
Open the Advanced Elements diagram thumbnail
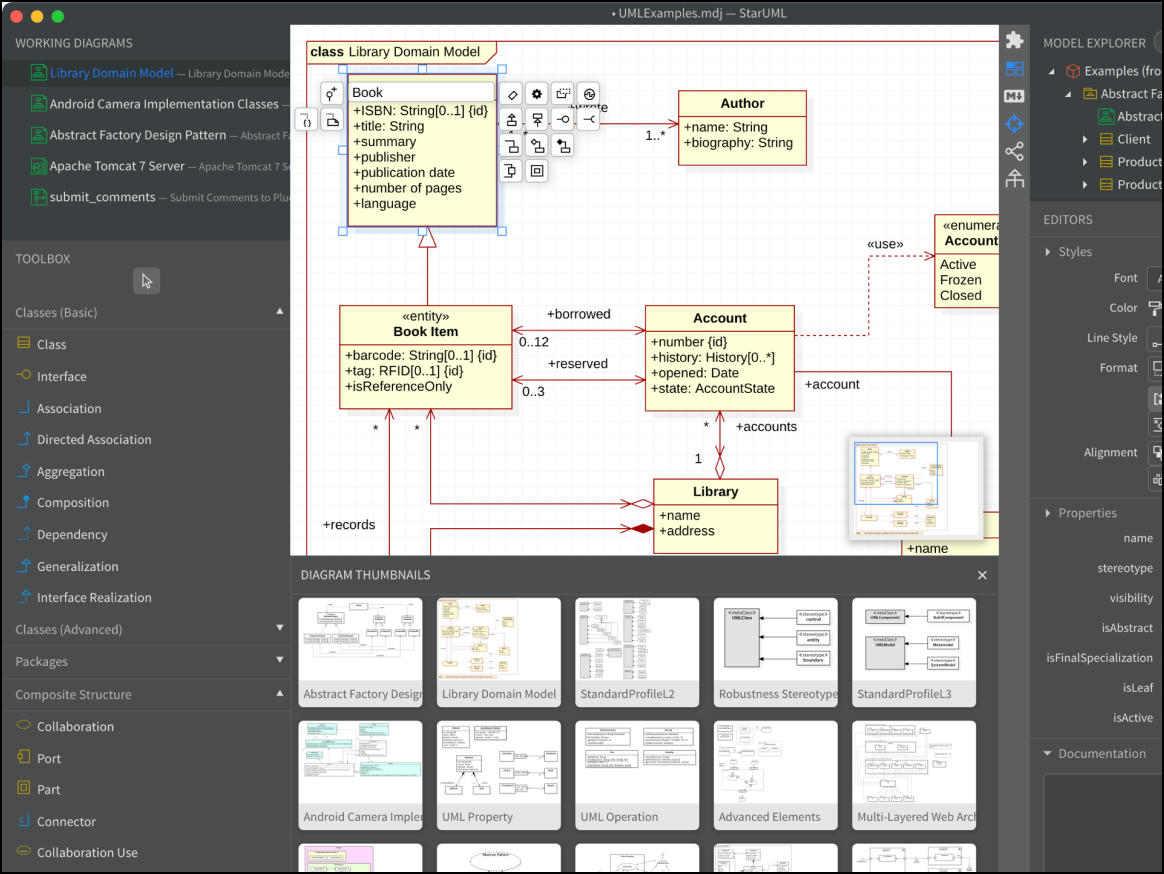pos(775,775)
